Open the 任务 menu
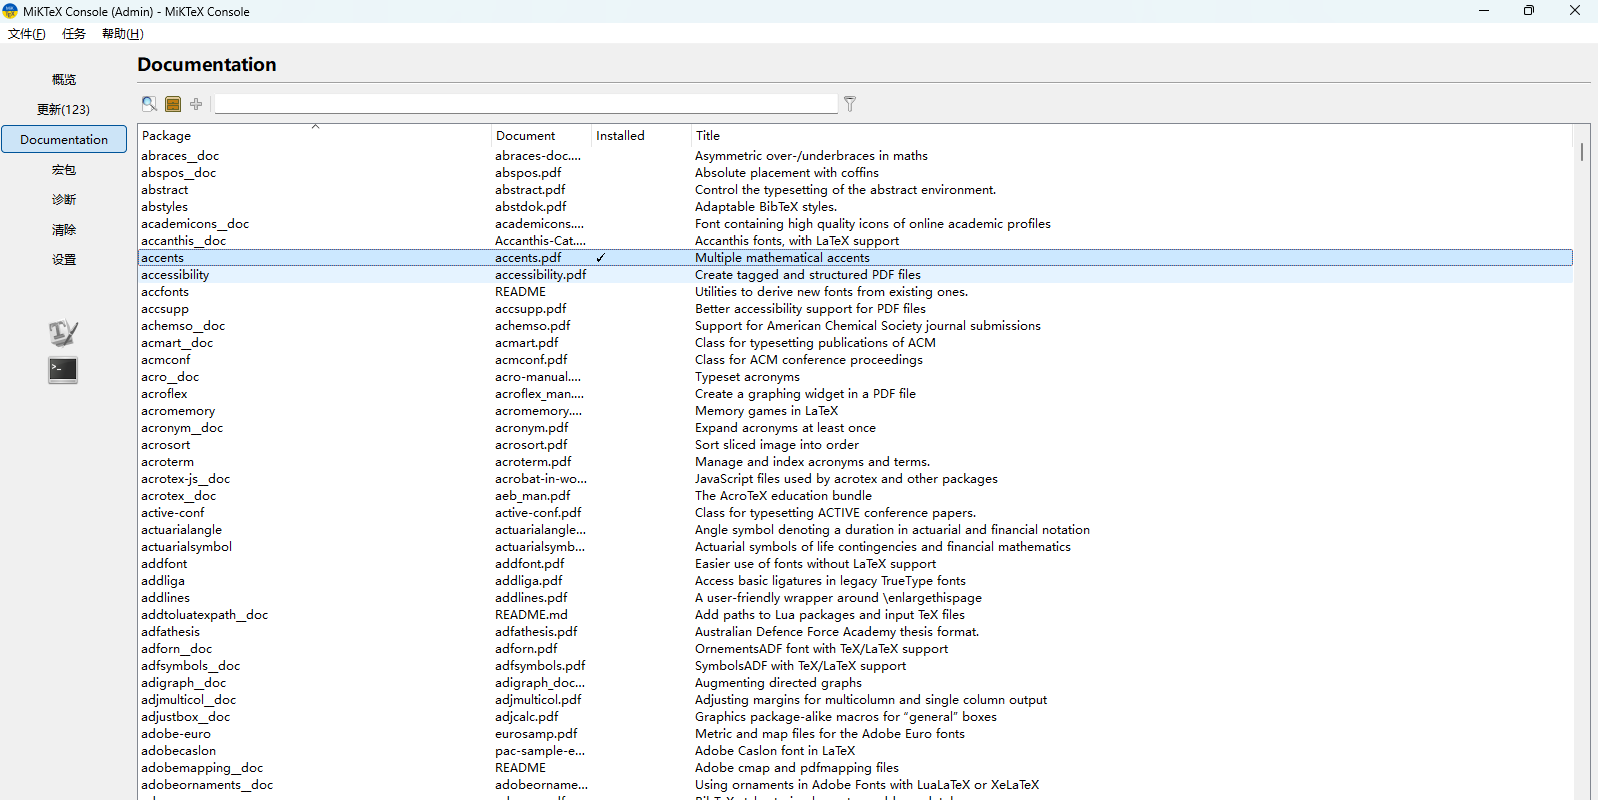The height and width of the screenshot is (800, 1598). click(x=74, y=34)
